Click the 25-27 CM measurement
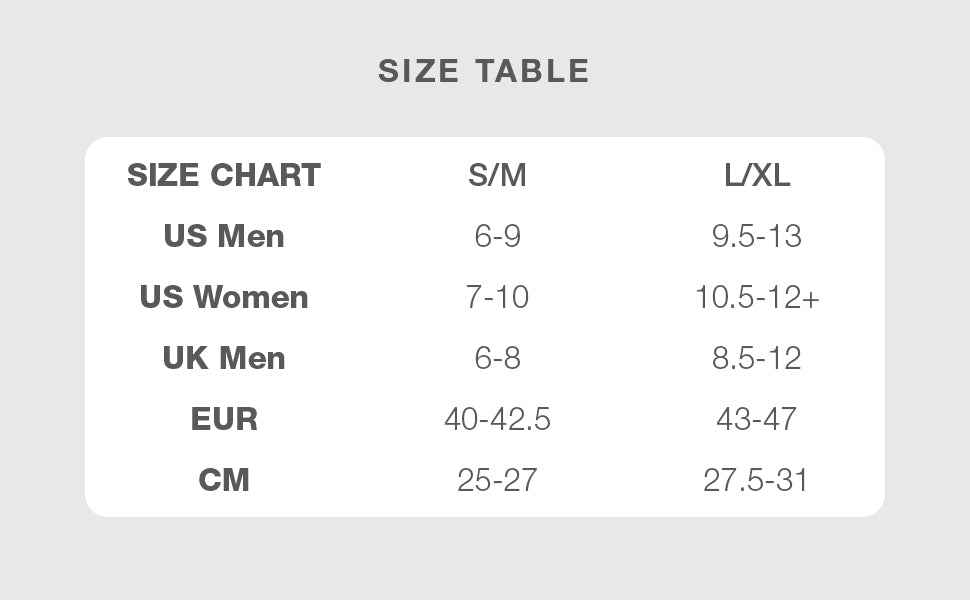 pos(497,480)
